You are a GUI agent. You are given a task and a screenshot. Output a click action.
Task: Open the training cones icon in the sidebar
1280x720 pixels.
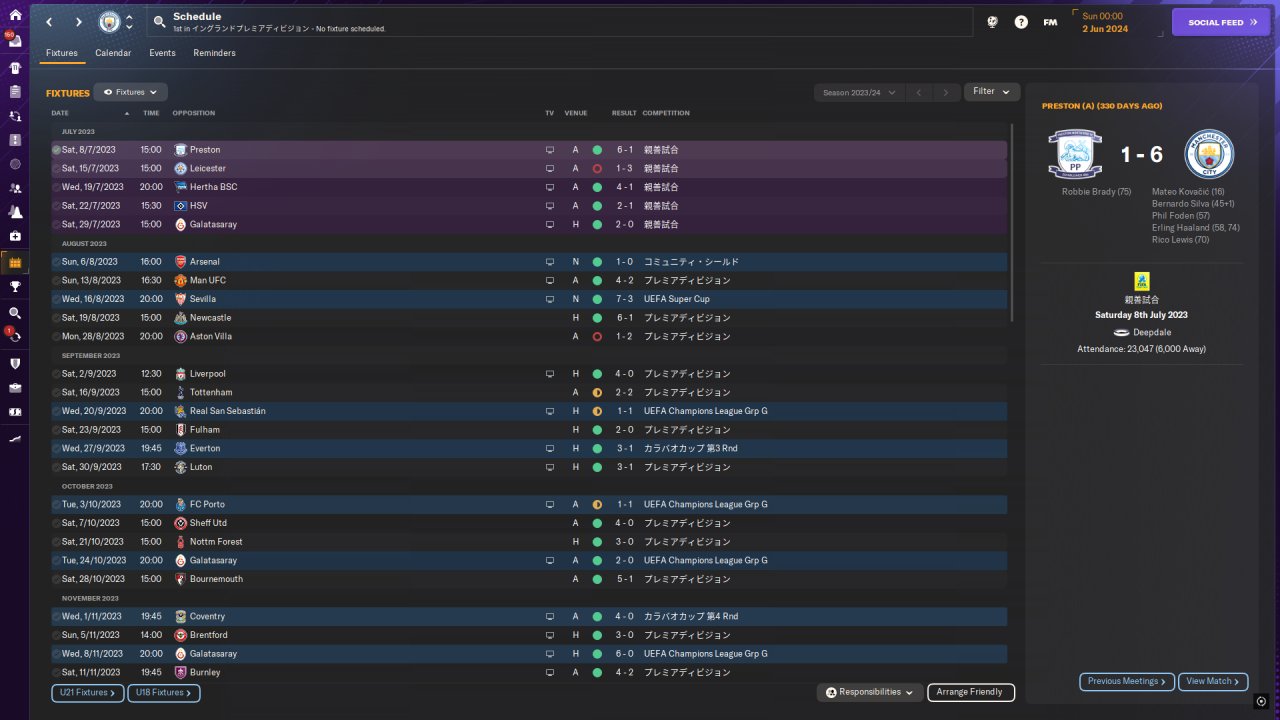[15, 212]
